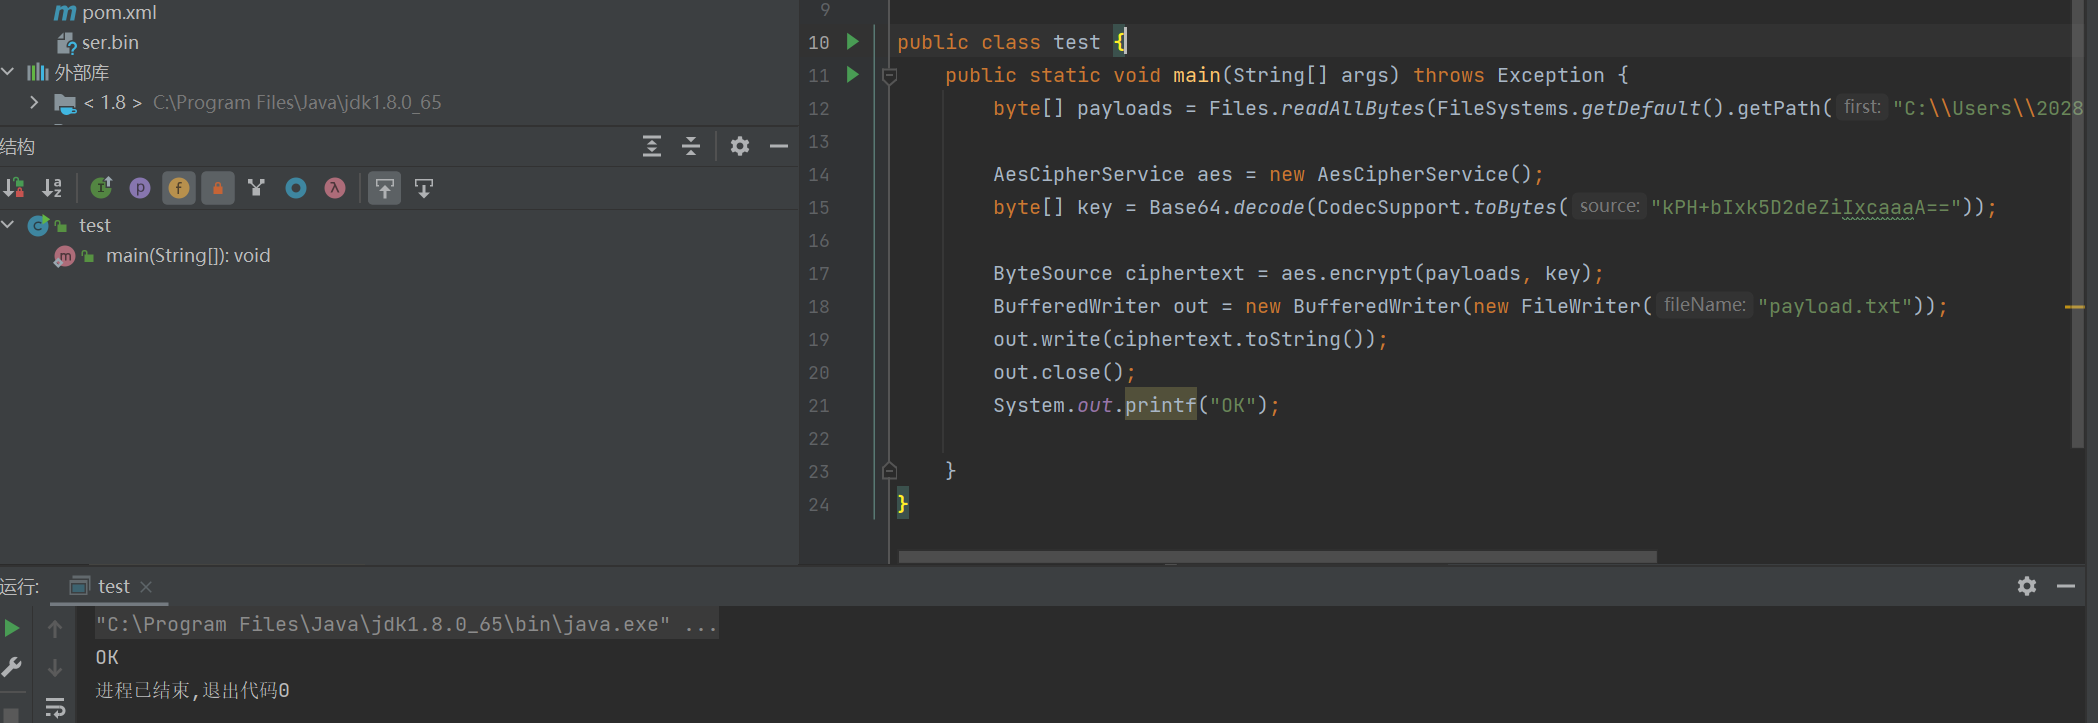Disable Show Non-Public lock icon

tap(218, 188)
